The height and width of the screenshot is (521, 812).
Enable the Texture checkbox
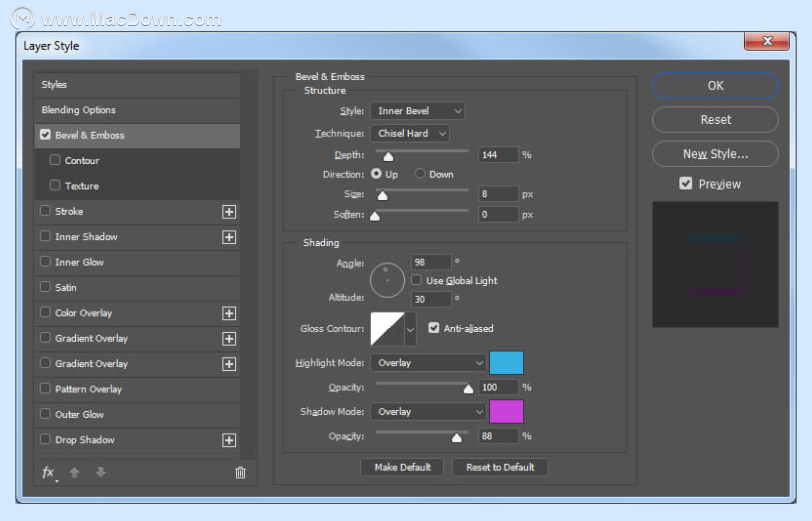point(55,185)
